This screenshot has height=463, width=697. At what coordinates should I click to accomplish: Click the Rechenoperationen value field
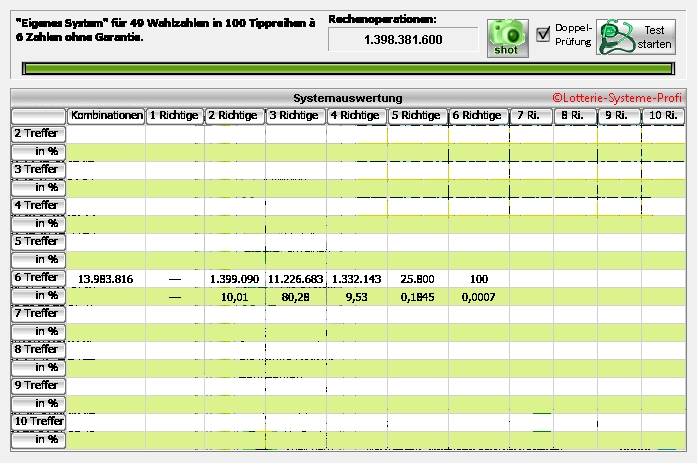click(x=403, y=39)
